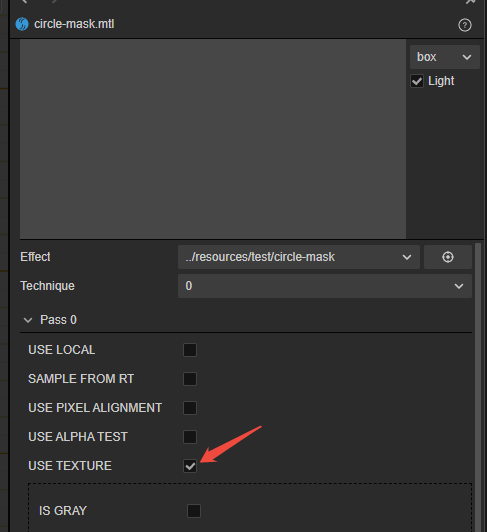Viewport: 487px width, 532px height.
Task: Click the USE PIXEL ALIGNMENT label
Action: tap(95, 408)
